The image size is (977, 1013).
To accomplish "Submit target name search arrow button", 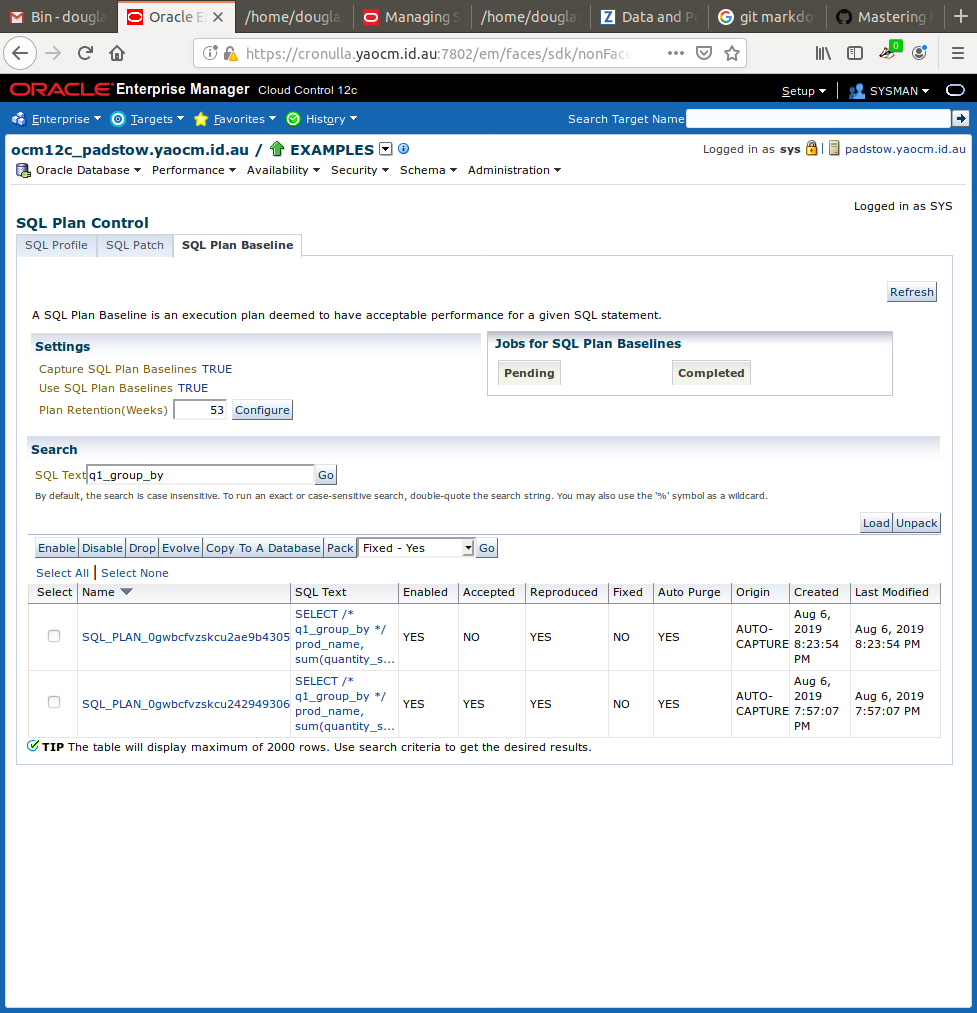I will pyautogui.click(x=961, y=118).
